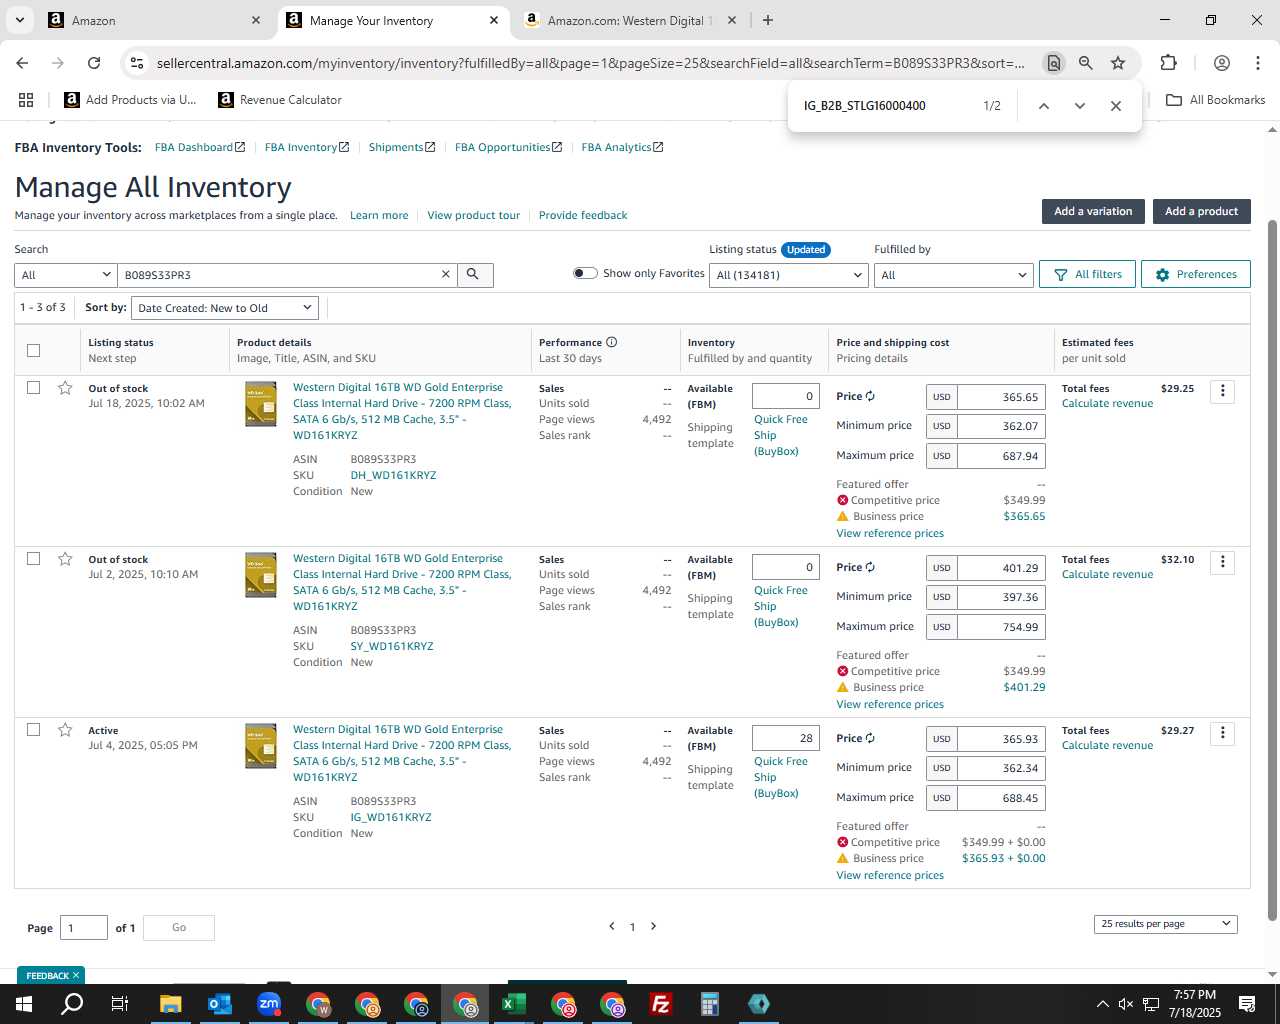1280x1024 pixels.
Task: Go to next find-in-page result
Action: pyautogui.click(x=1080, y=106)
